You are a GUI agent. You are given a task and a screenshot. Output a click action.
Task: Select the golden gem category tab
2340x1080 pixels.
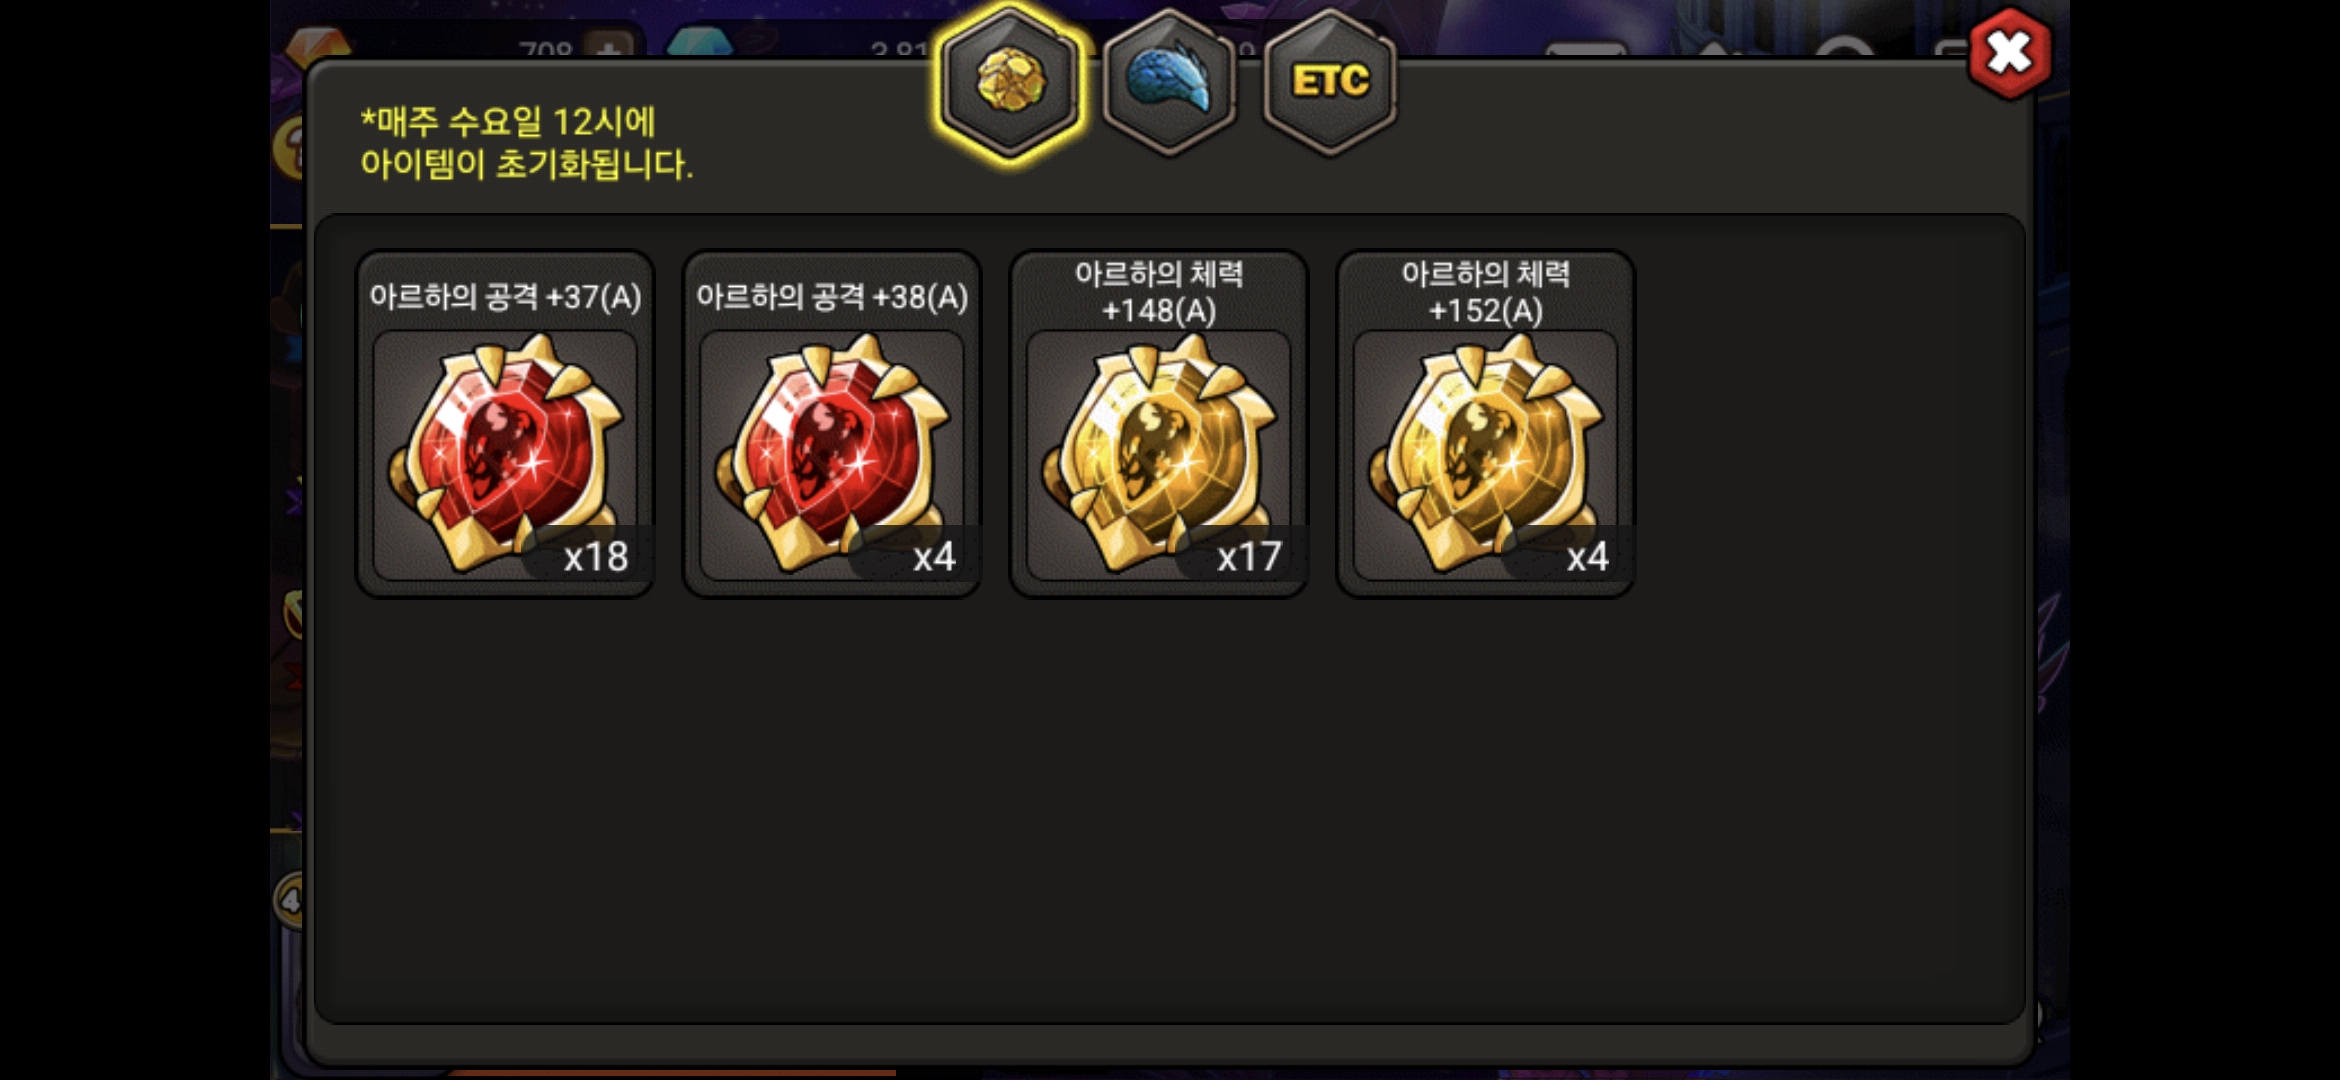[1010, 82]
